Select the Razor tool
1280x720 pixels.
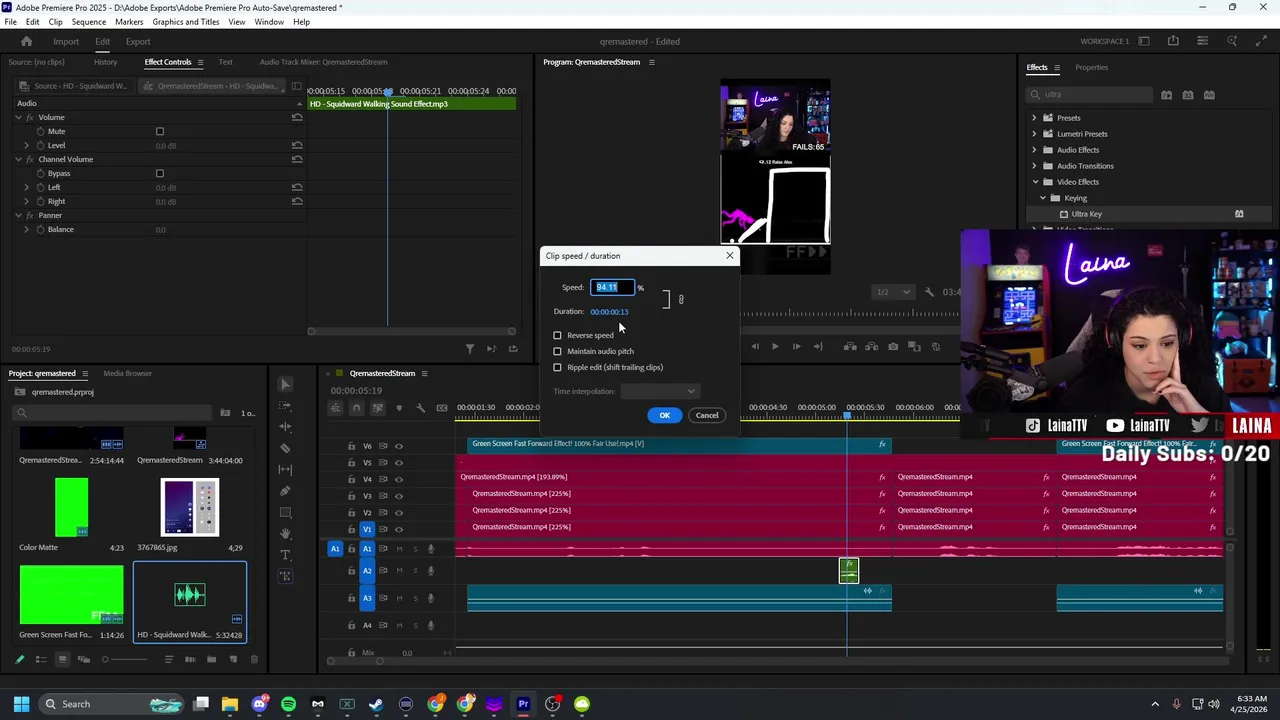tap(286, 448)
